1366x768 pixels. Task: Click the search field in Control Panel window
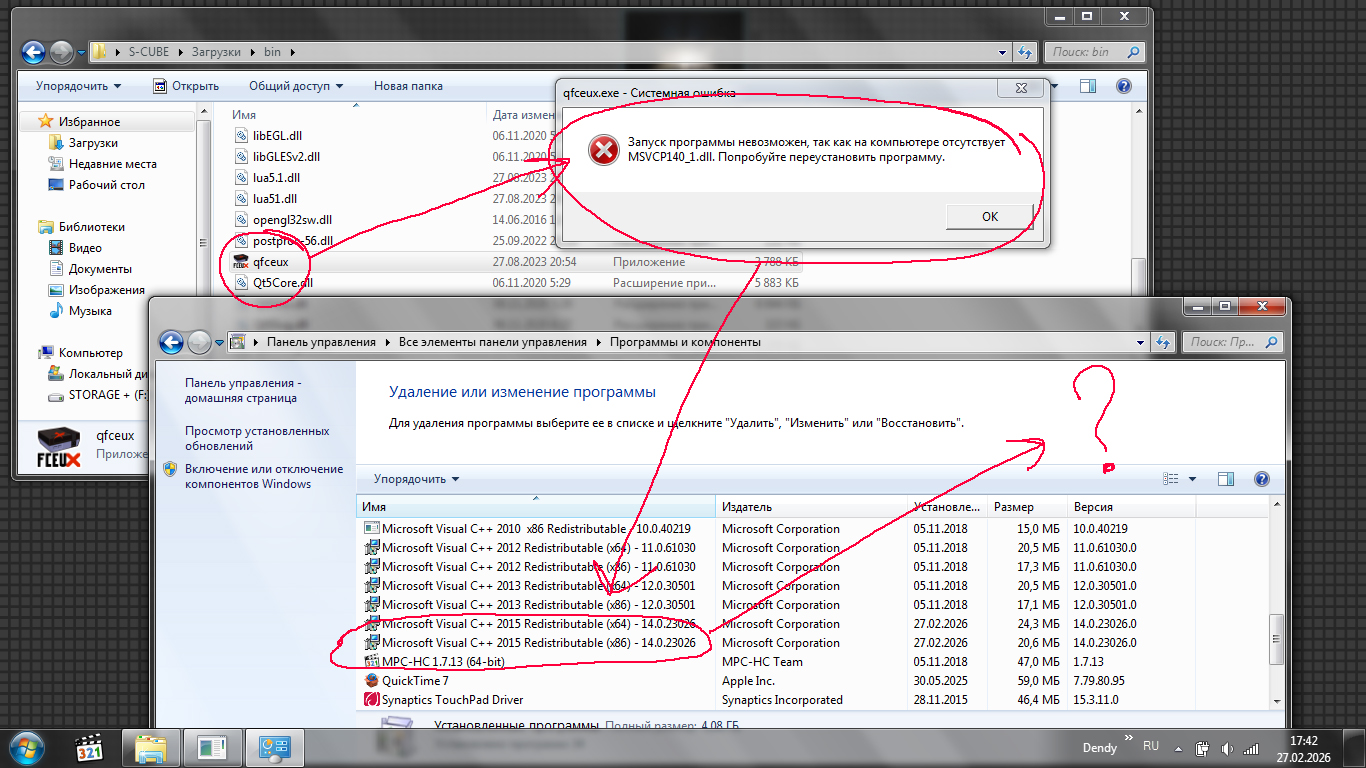pyautogui.click(x=1225, y=342)
